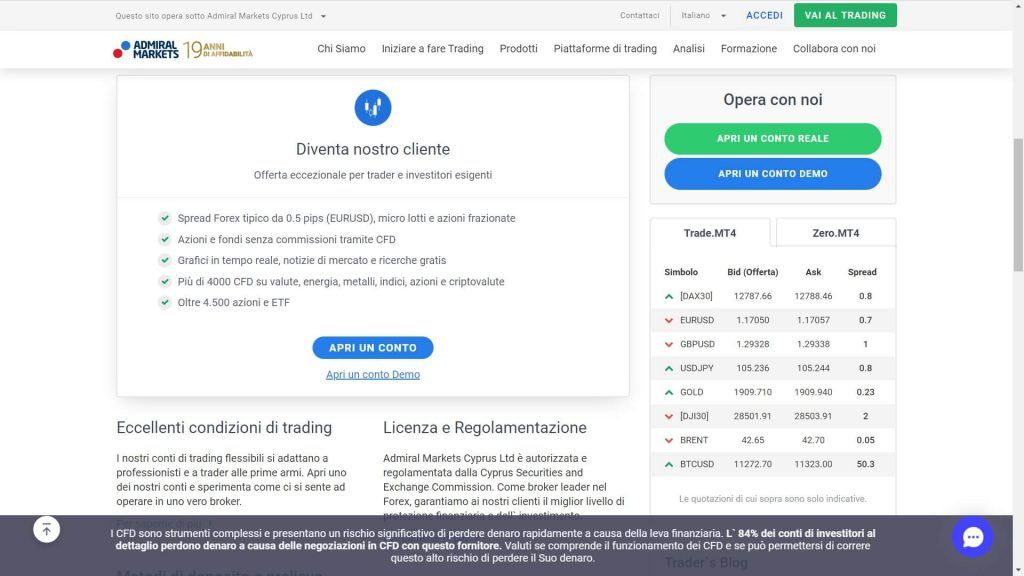Open the Chi Siamo menu
This screenshot has height=576, width=1024.
(x=342, y=48)
